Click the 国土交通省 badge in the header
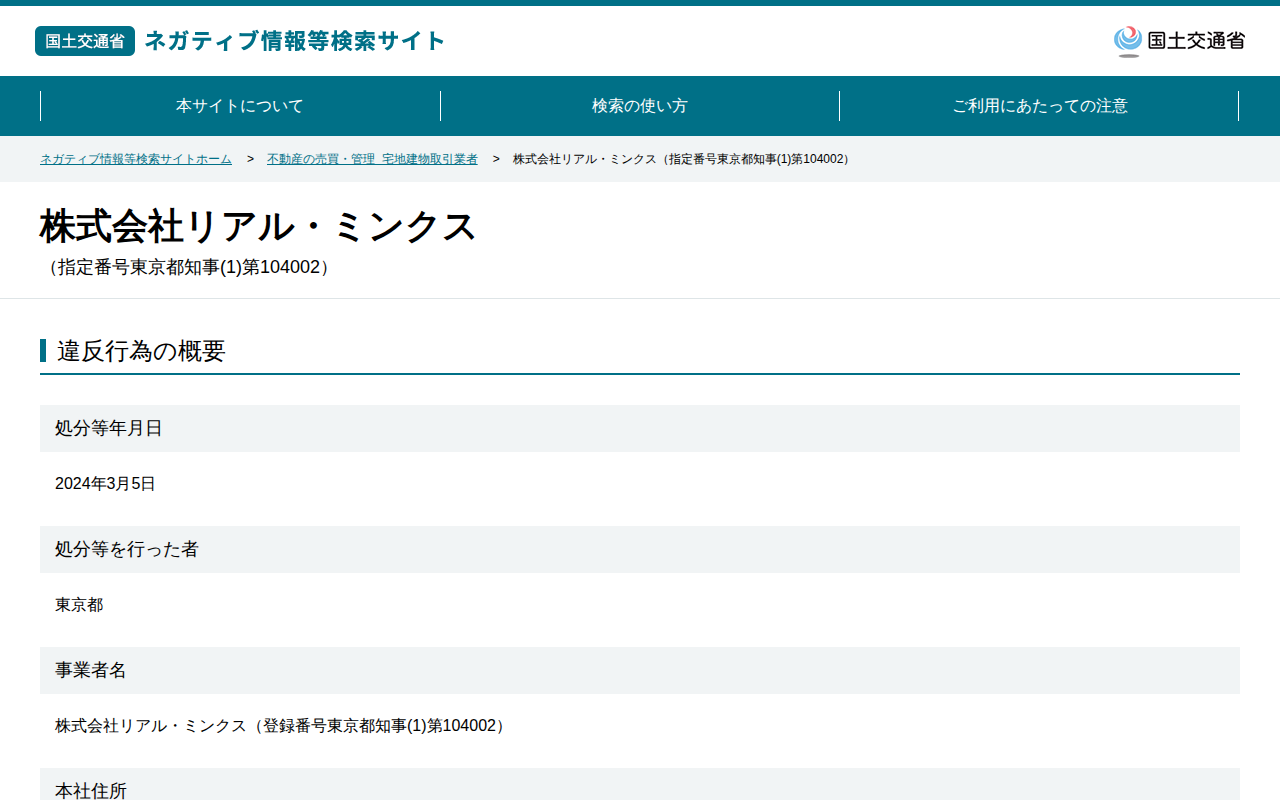 tap(85, 41)
